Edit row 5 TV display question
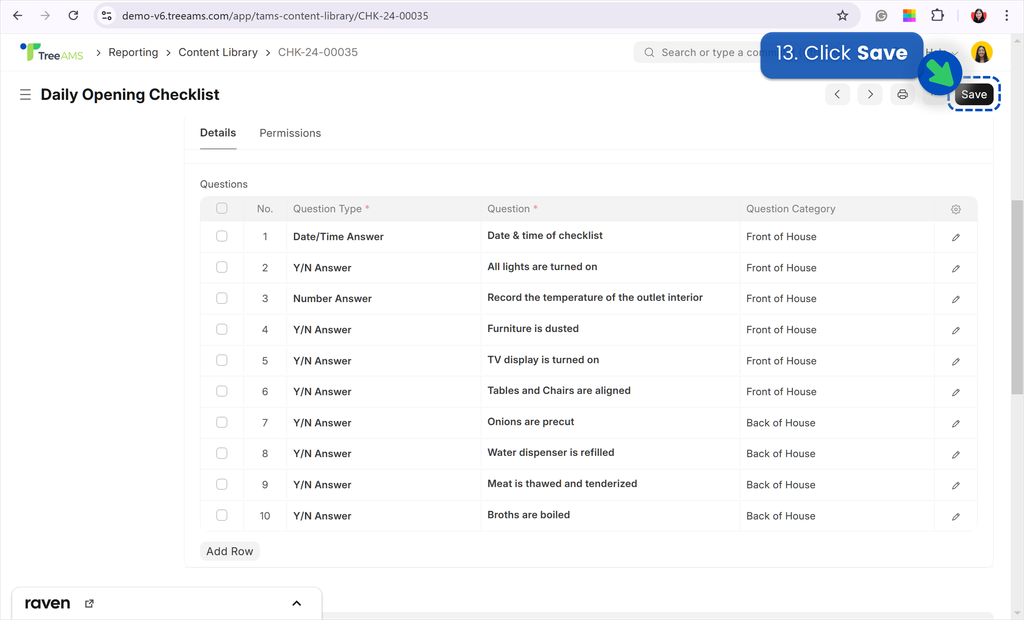 [955, 361]
